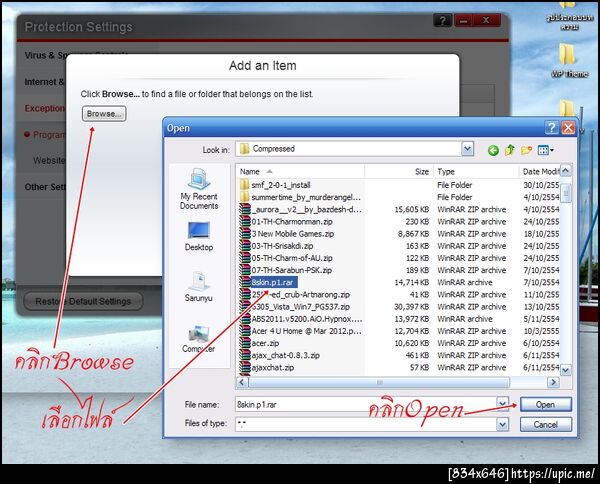Click the Cancel button in Open dialog

point(545,424)
